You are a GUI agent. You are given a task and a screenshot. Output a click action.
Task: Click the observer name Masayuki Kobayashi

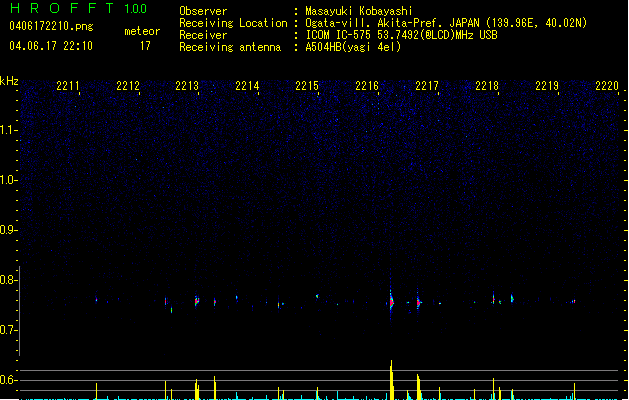pos(359,11)
